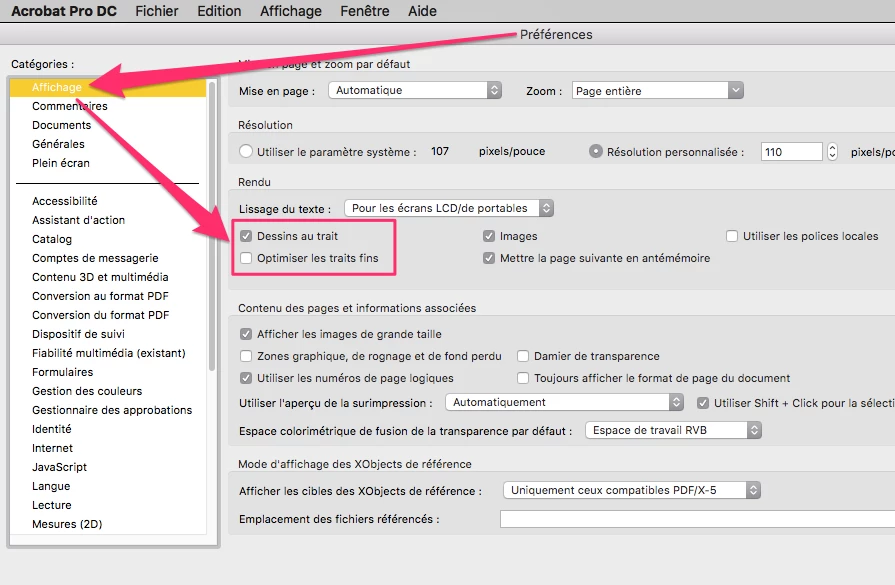The height and width of the screenshot is (585, 895).
Task: Select Fiabilité multimédia (existant) category
Action: (108, 353)
